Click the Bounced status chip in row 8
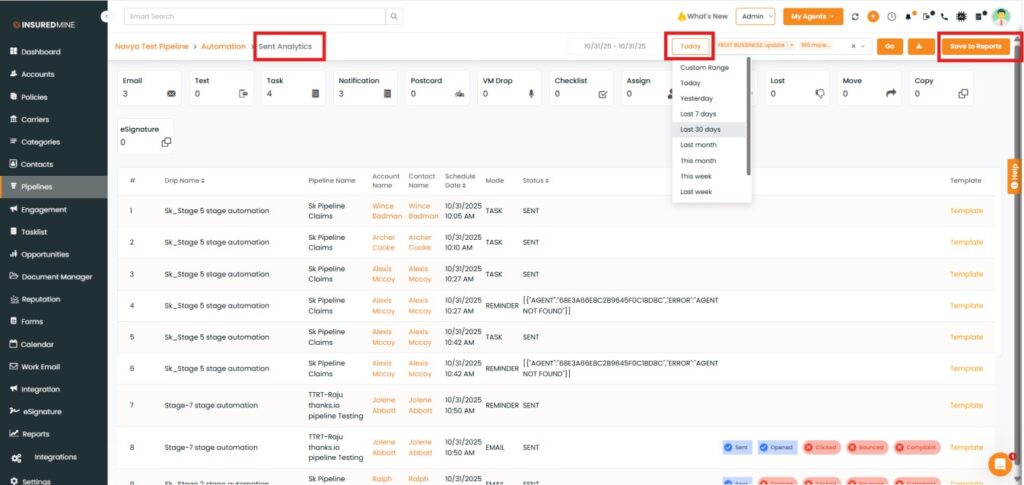The height and width of the screenshot is (485, 1024). 866,447
